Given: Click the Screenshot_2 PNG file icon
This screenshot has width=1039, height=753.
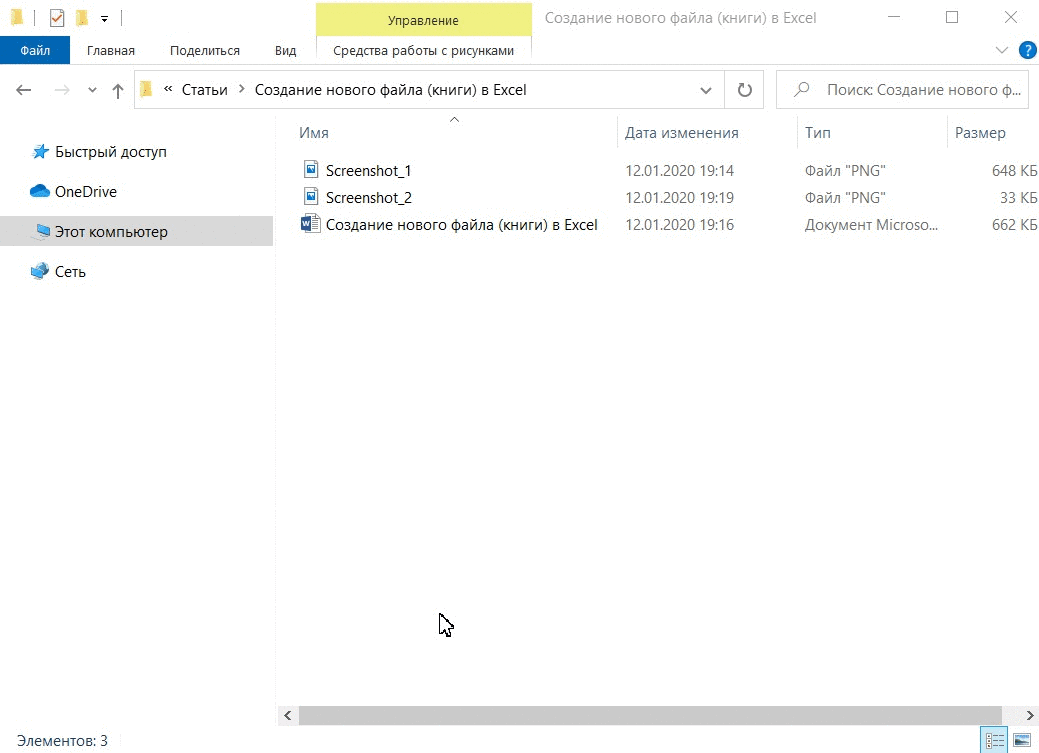Looking at the screenshot, I should [311, 196].
